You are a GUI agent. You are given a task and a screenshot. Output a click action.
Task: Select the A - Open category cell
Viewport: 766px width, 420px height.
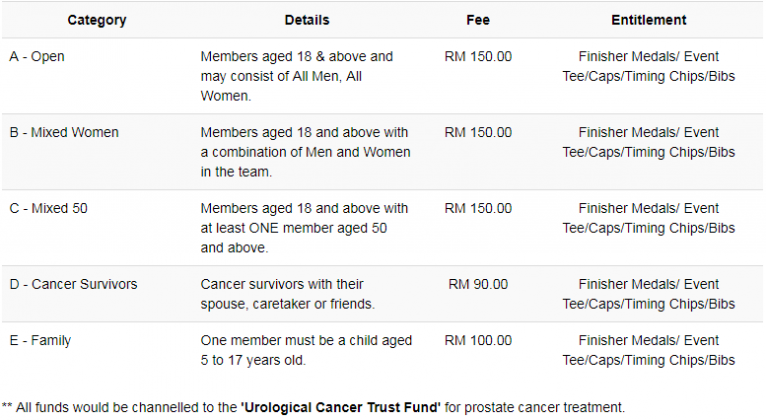pyautogui.click(x=37, y=57)
